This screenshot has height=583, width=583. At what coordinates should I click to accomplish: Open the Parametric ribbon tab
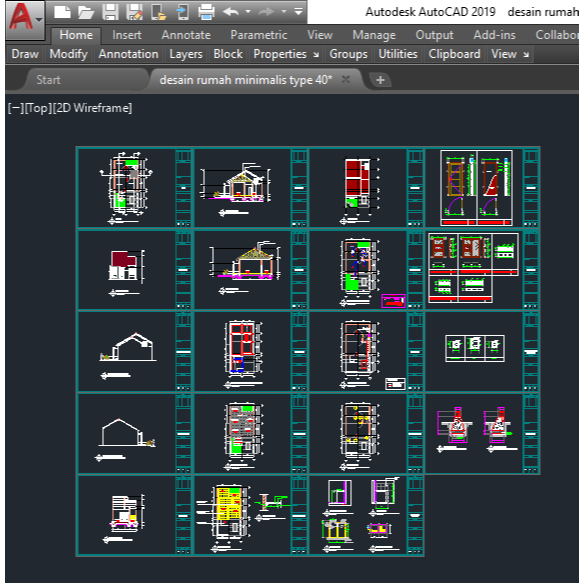click(x=259, y=35)
